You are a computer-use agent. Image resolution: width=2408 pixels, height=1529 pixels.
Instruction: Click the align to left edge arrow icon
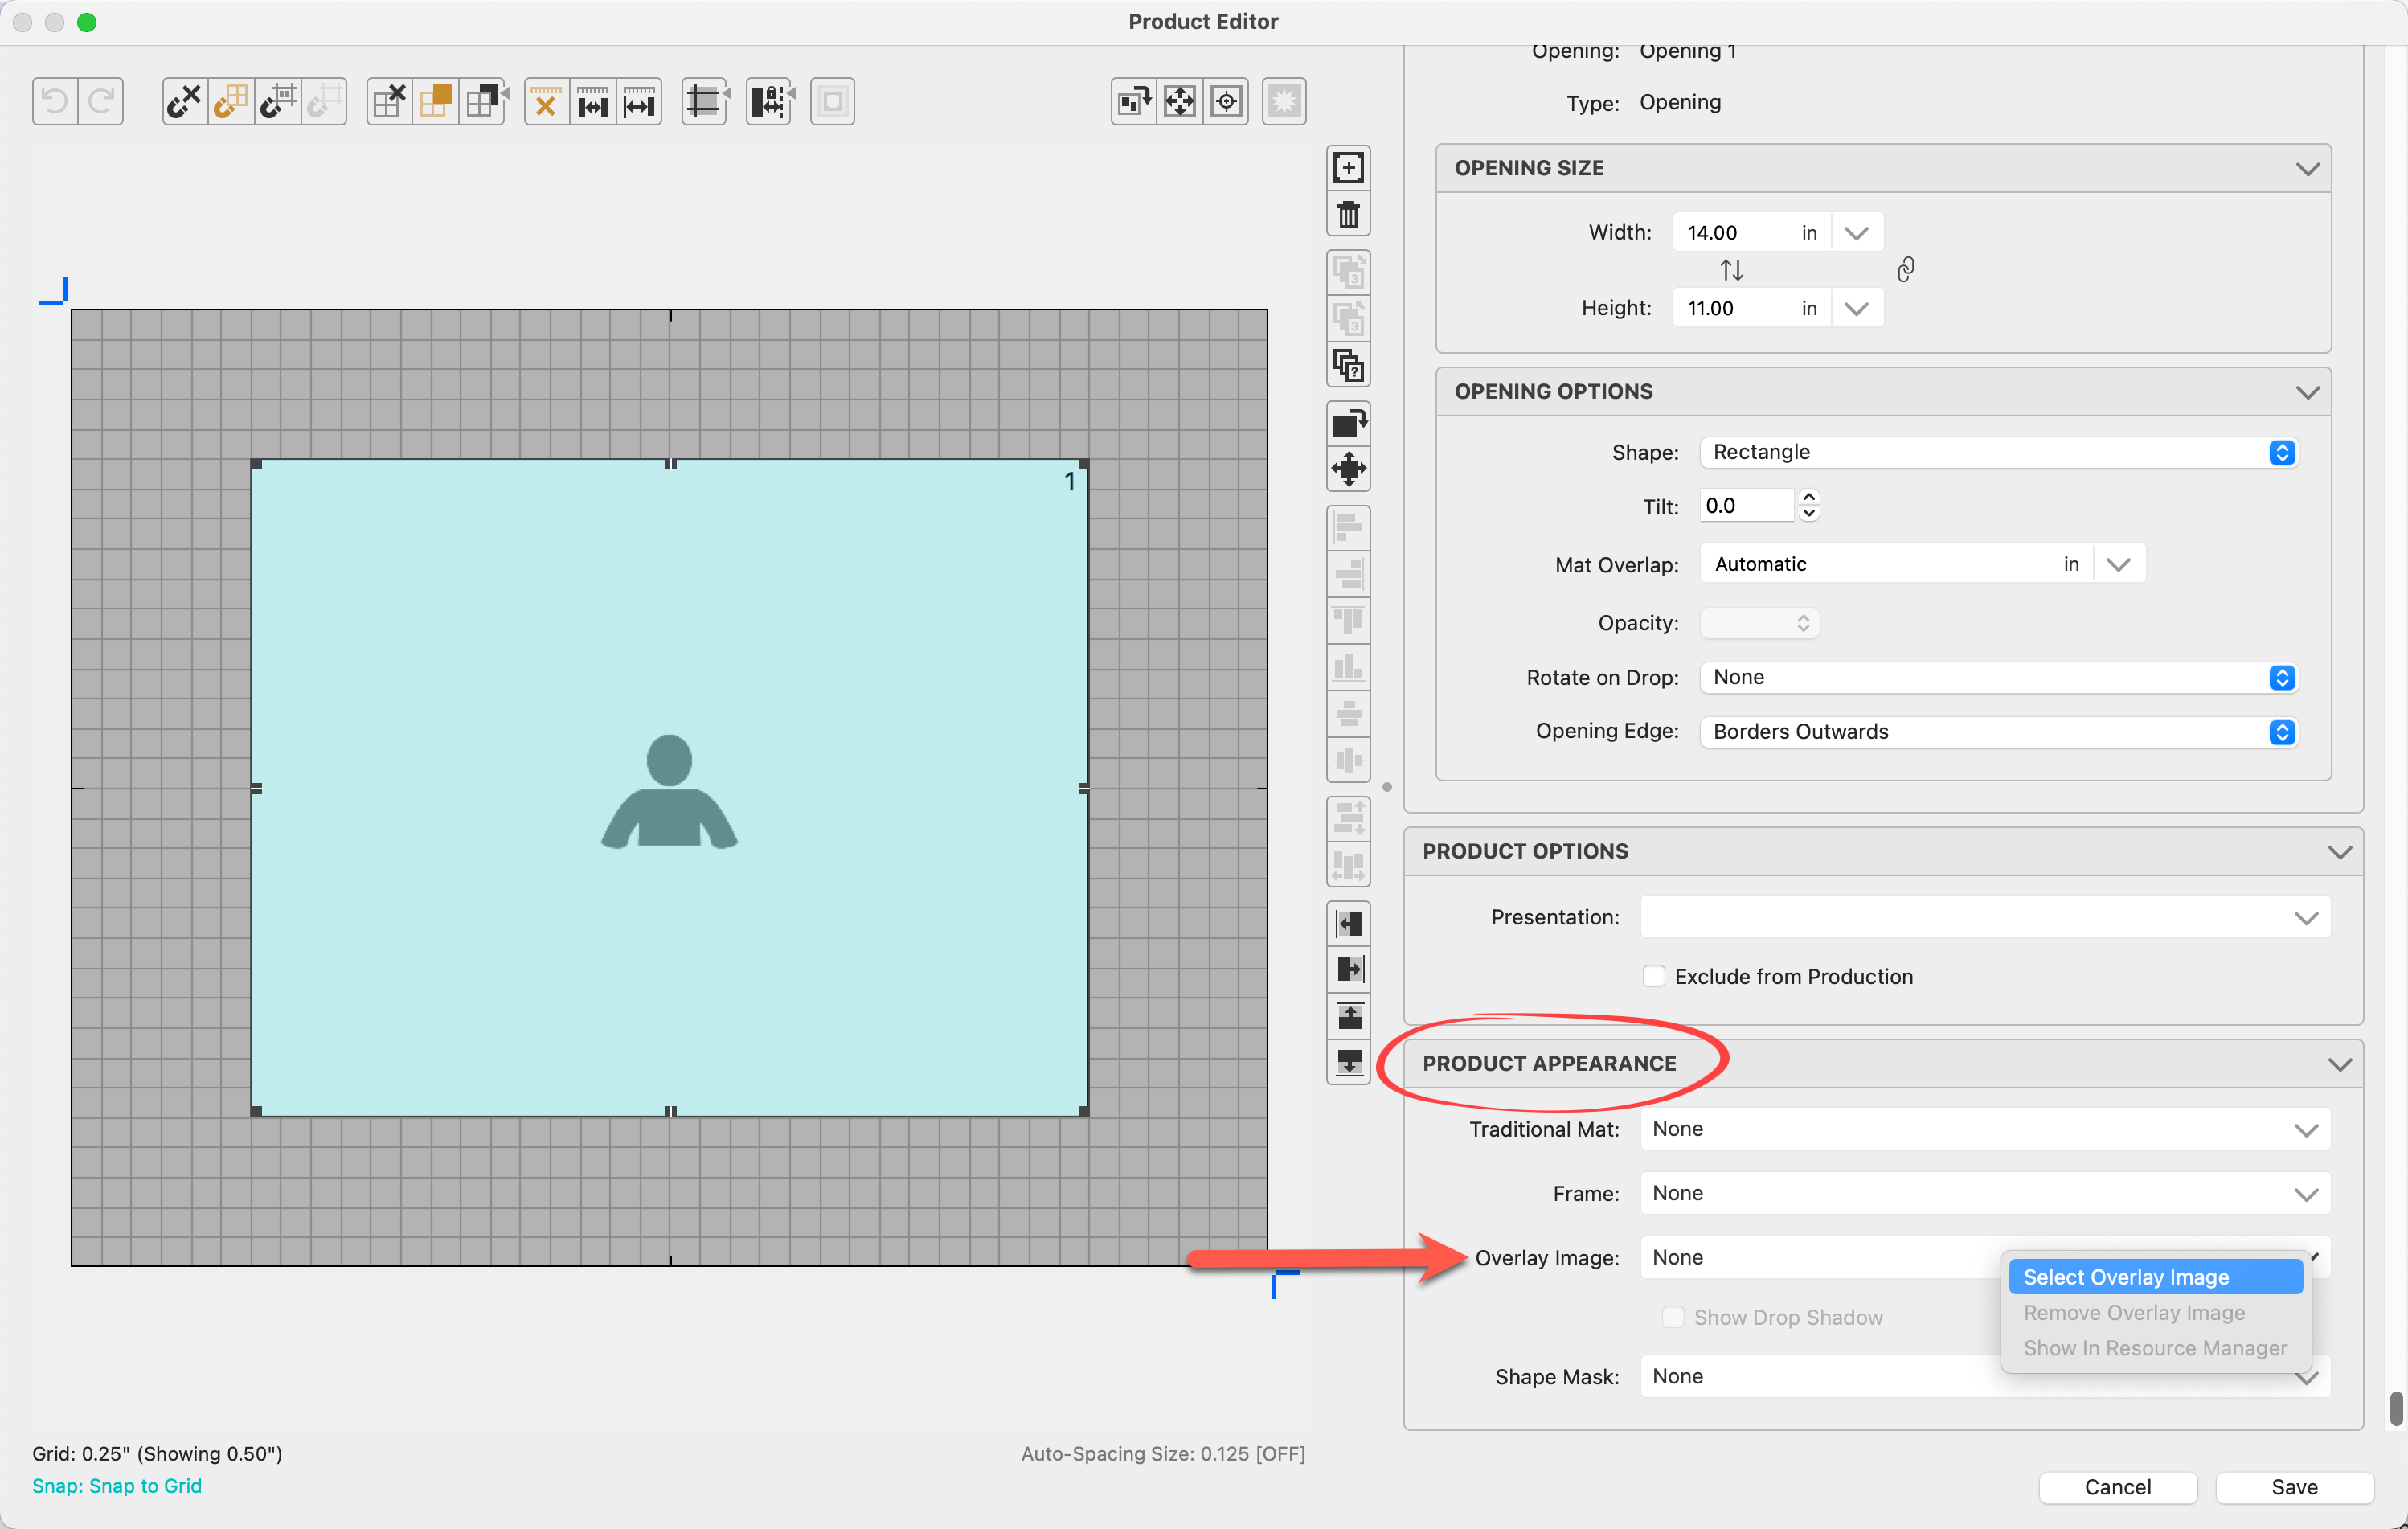(1348, 923)
